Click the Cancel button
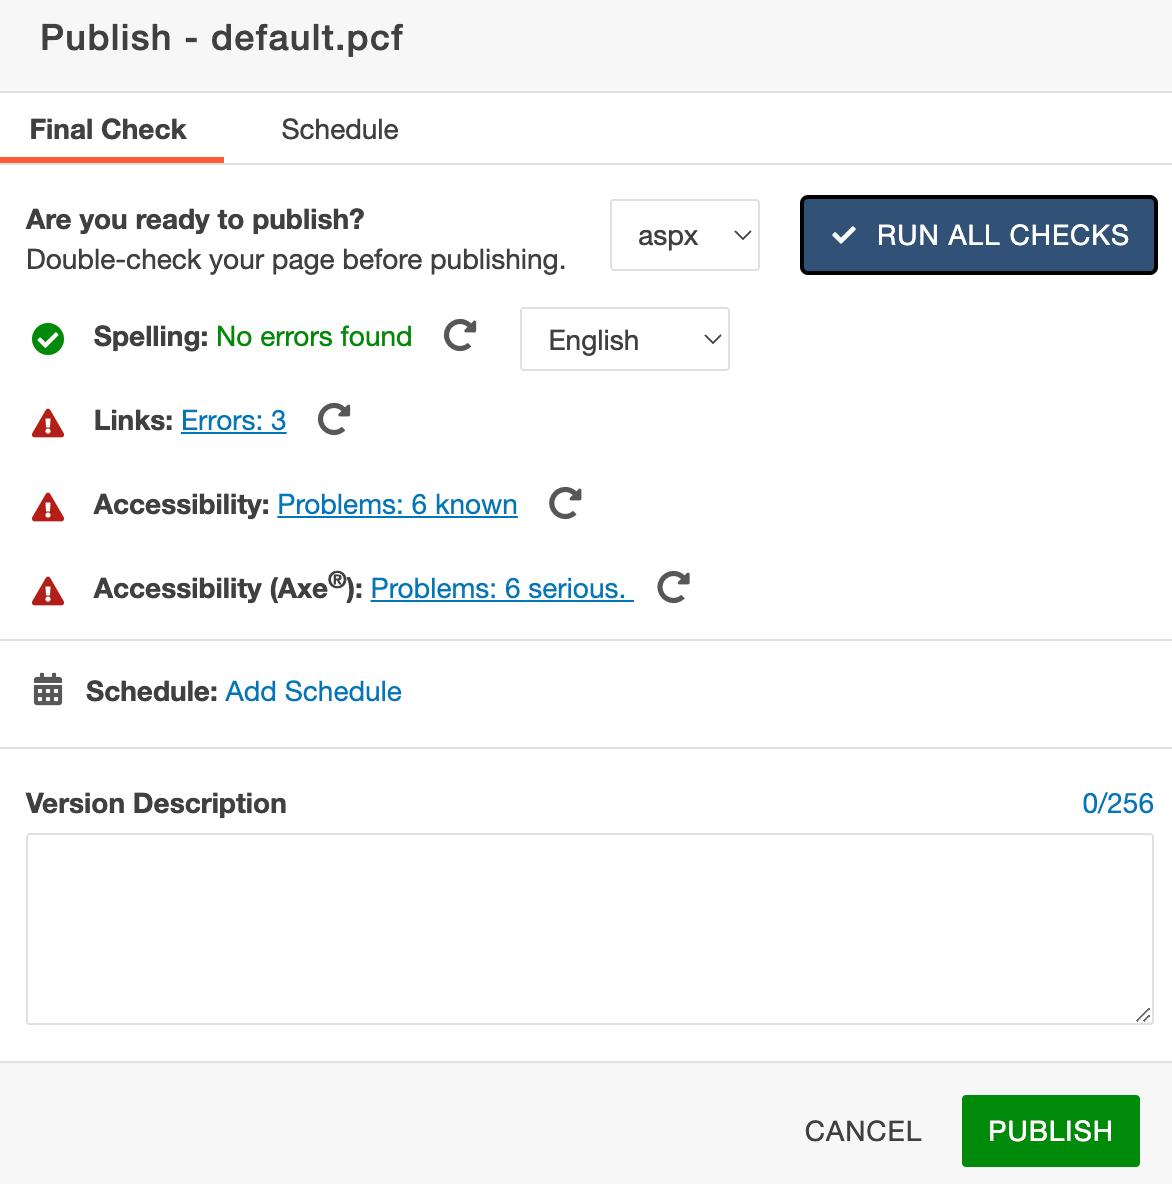 pos(863,1130)
